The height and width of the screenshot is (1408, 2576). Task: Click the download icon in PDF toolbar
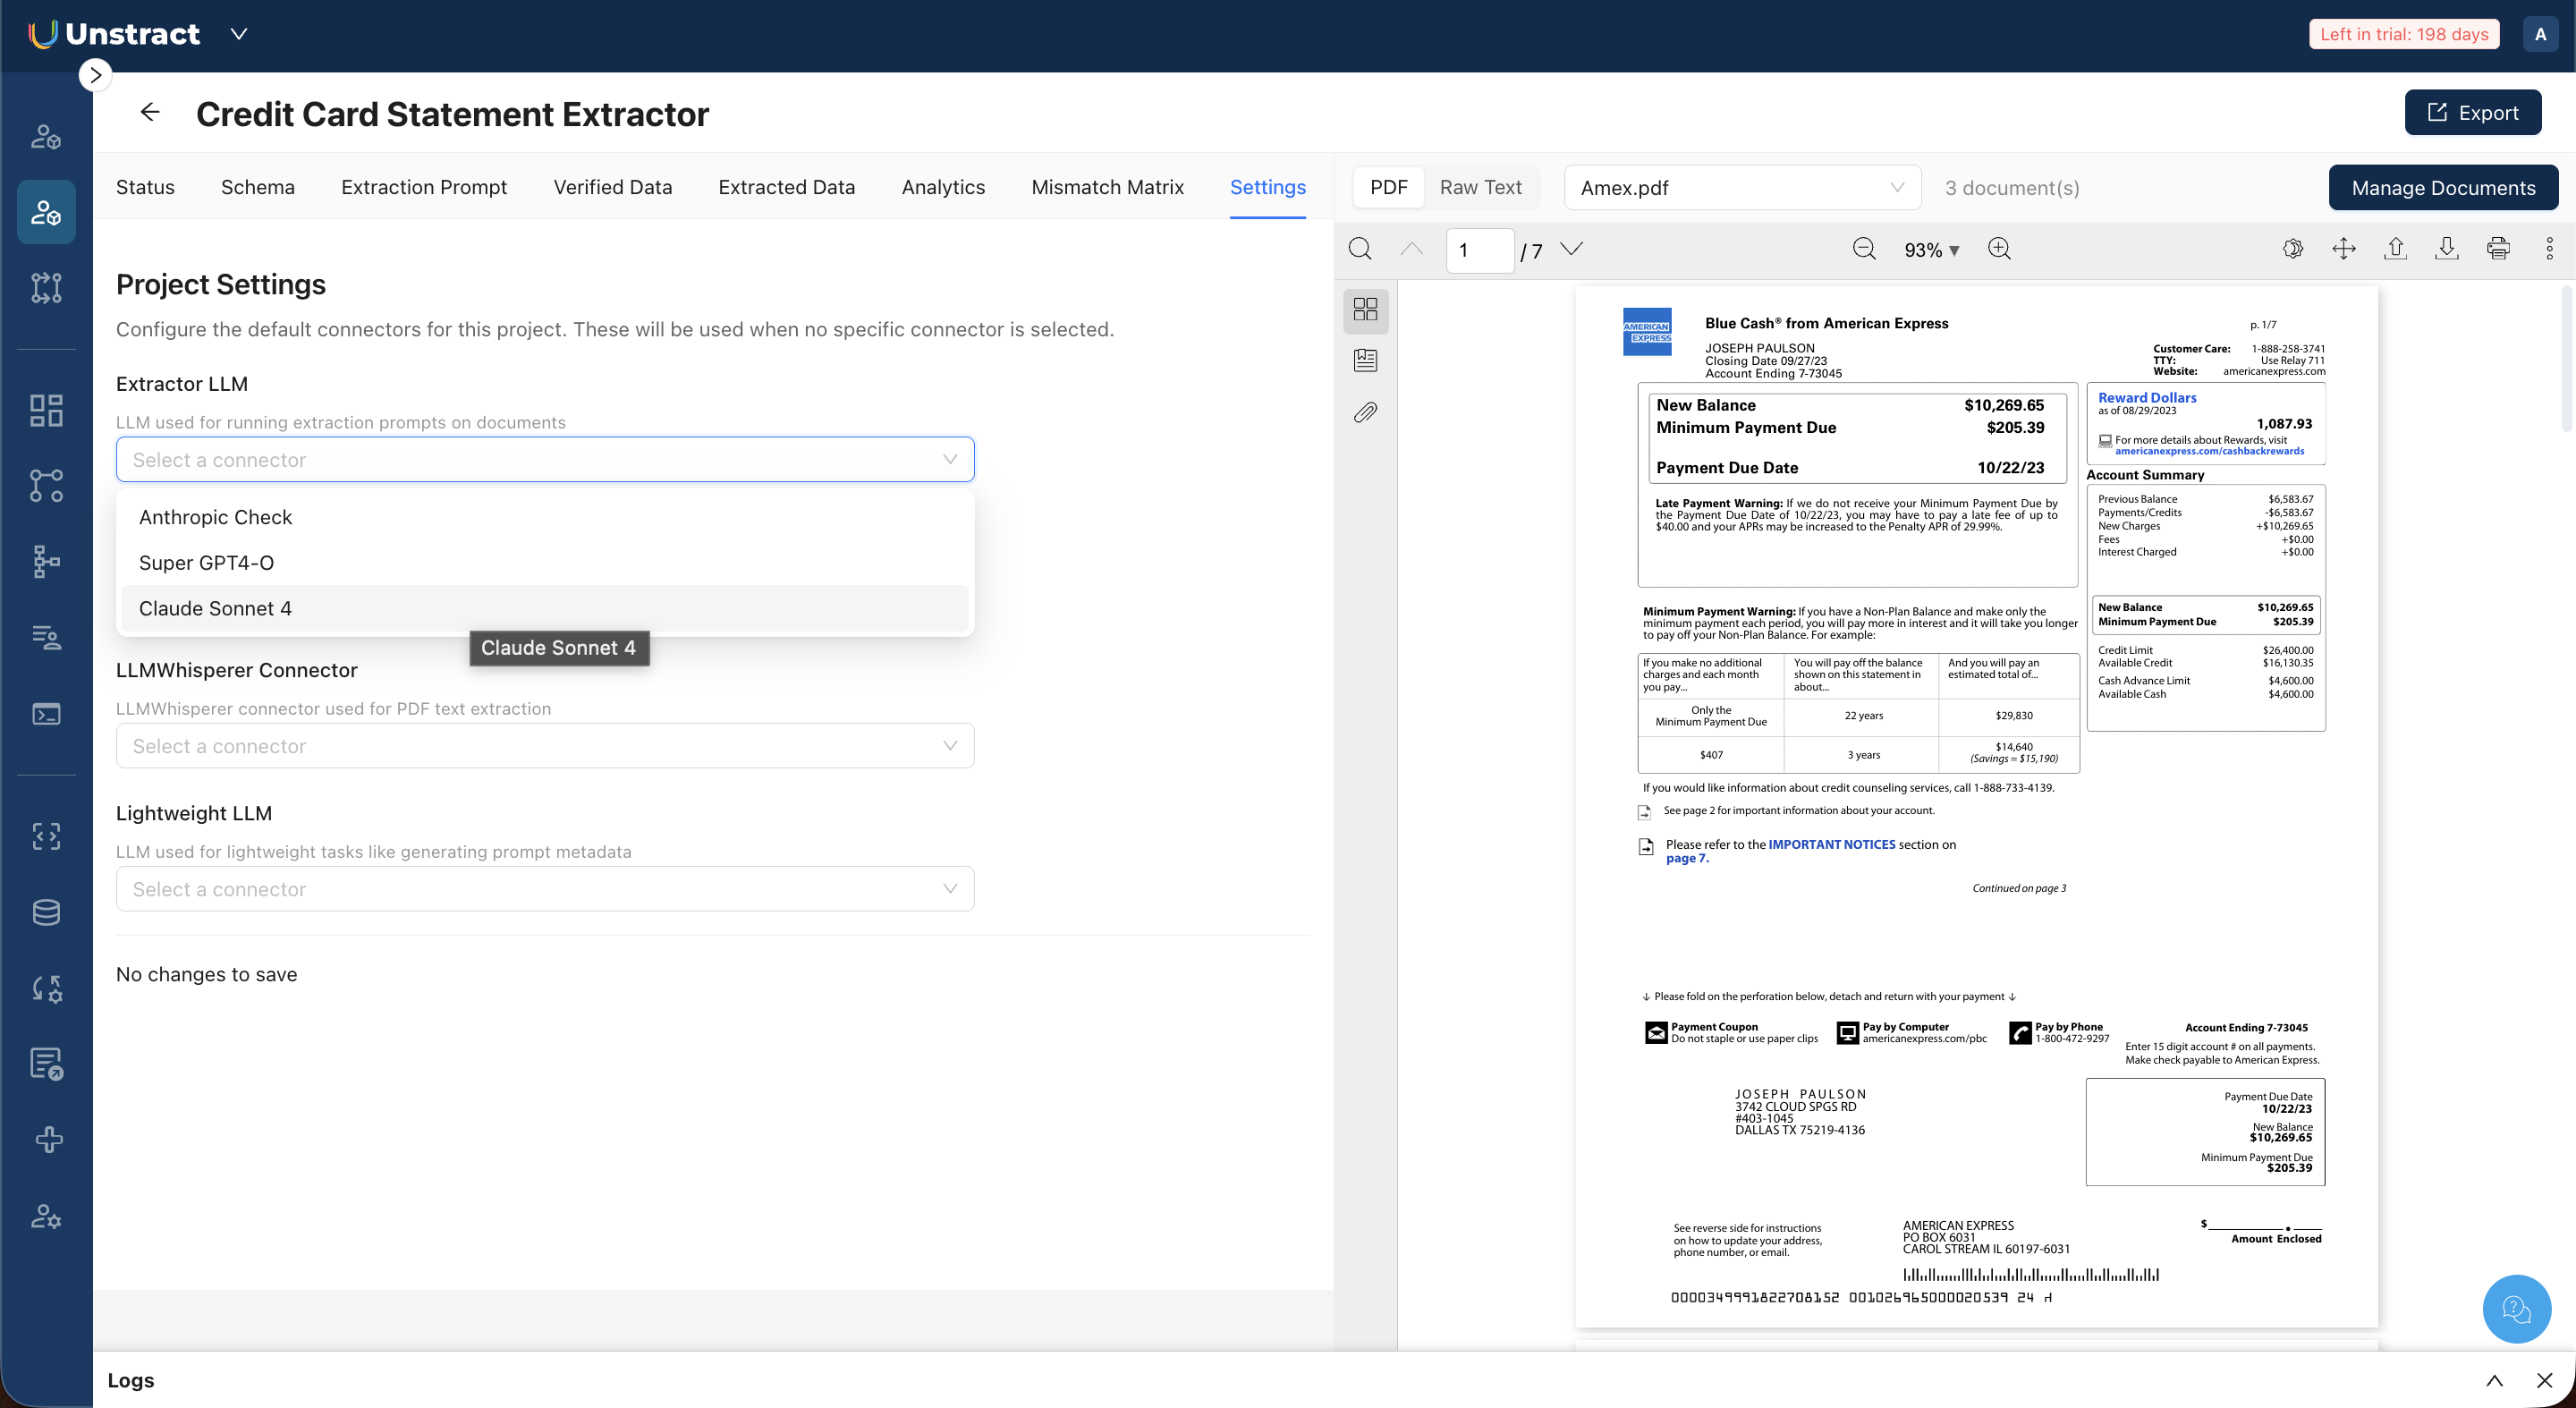2446,249
